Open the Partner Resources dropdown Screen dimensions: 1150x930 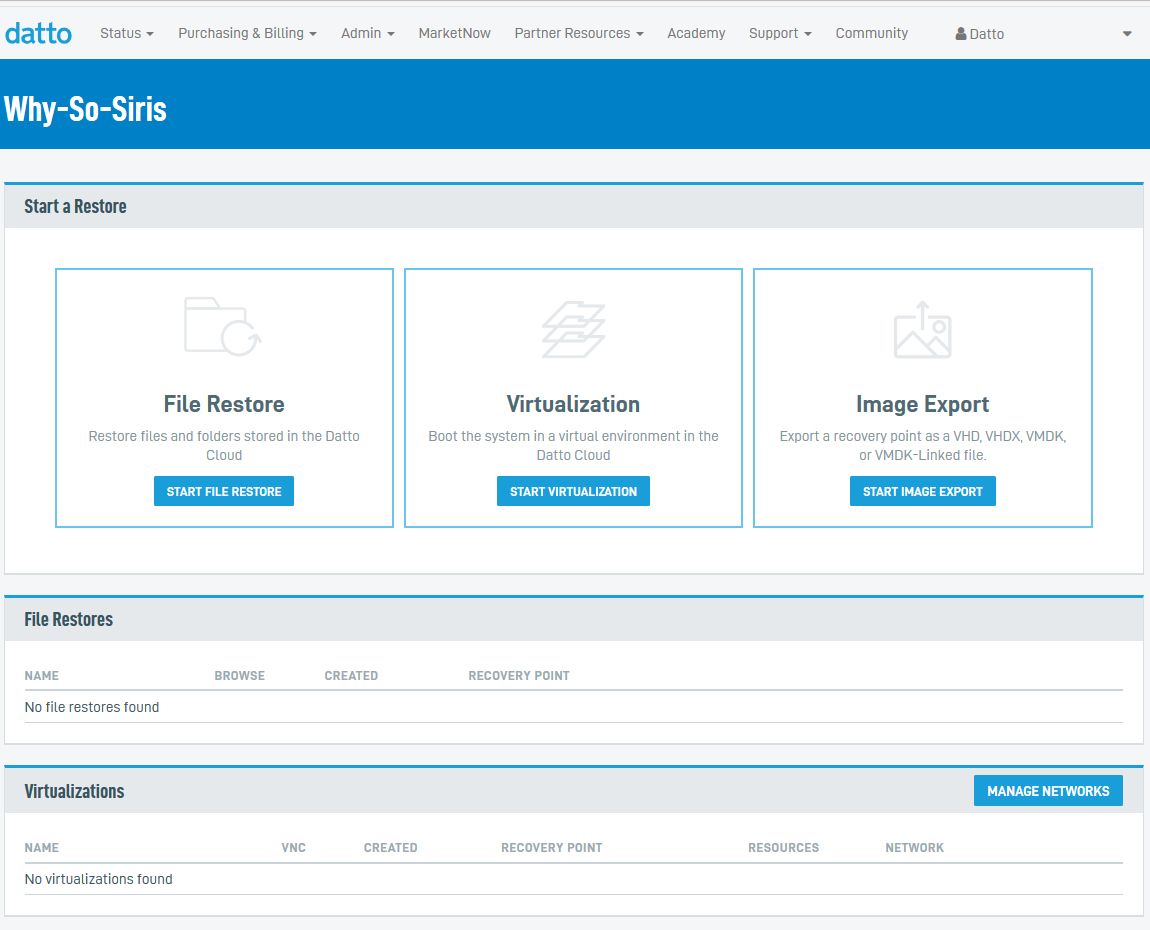click(x=578, y=33)
